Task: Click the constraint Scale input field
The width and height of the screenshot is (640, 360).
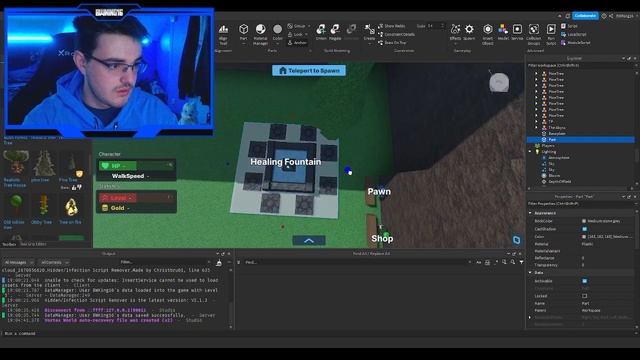Action: [436, 26]
